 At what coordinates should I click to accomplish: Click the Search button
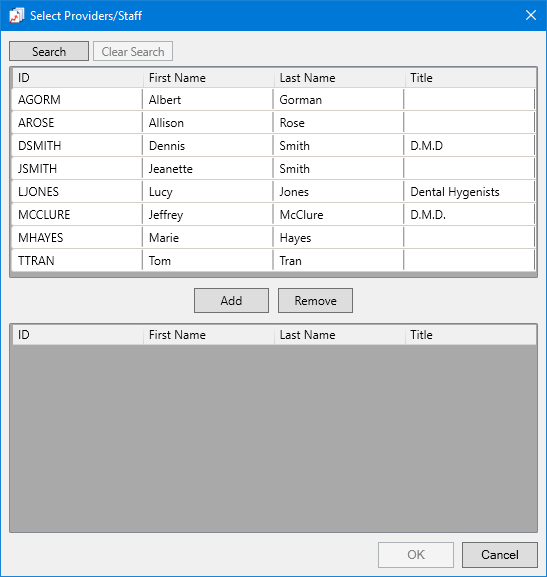tap(49, 51)
